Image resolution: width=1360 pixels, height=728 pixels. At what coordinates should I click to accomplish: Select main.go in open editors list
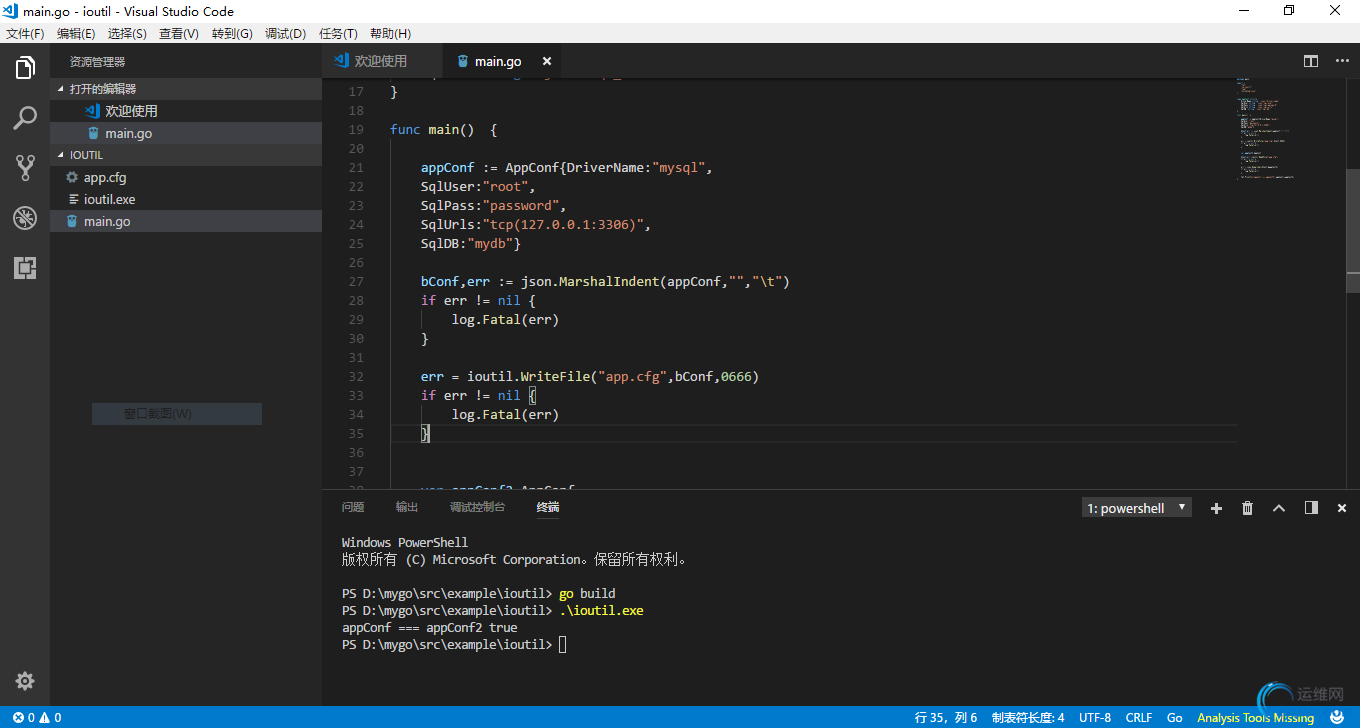tap(186, 133)
